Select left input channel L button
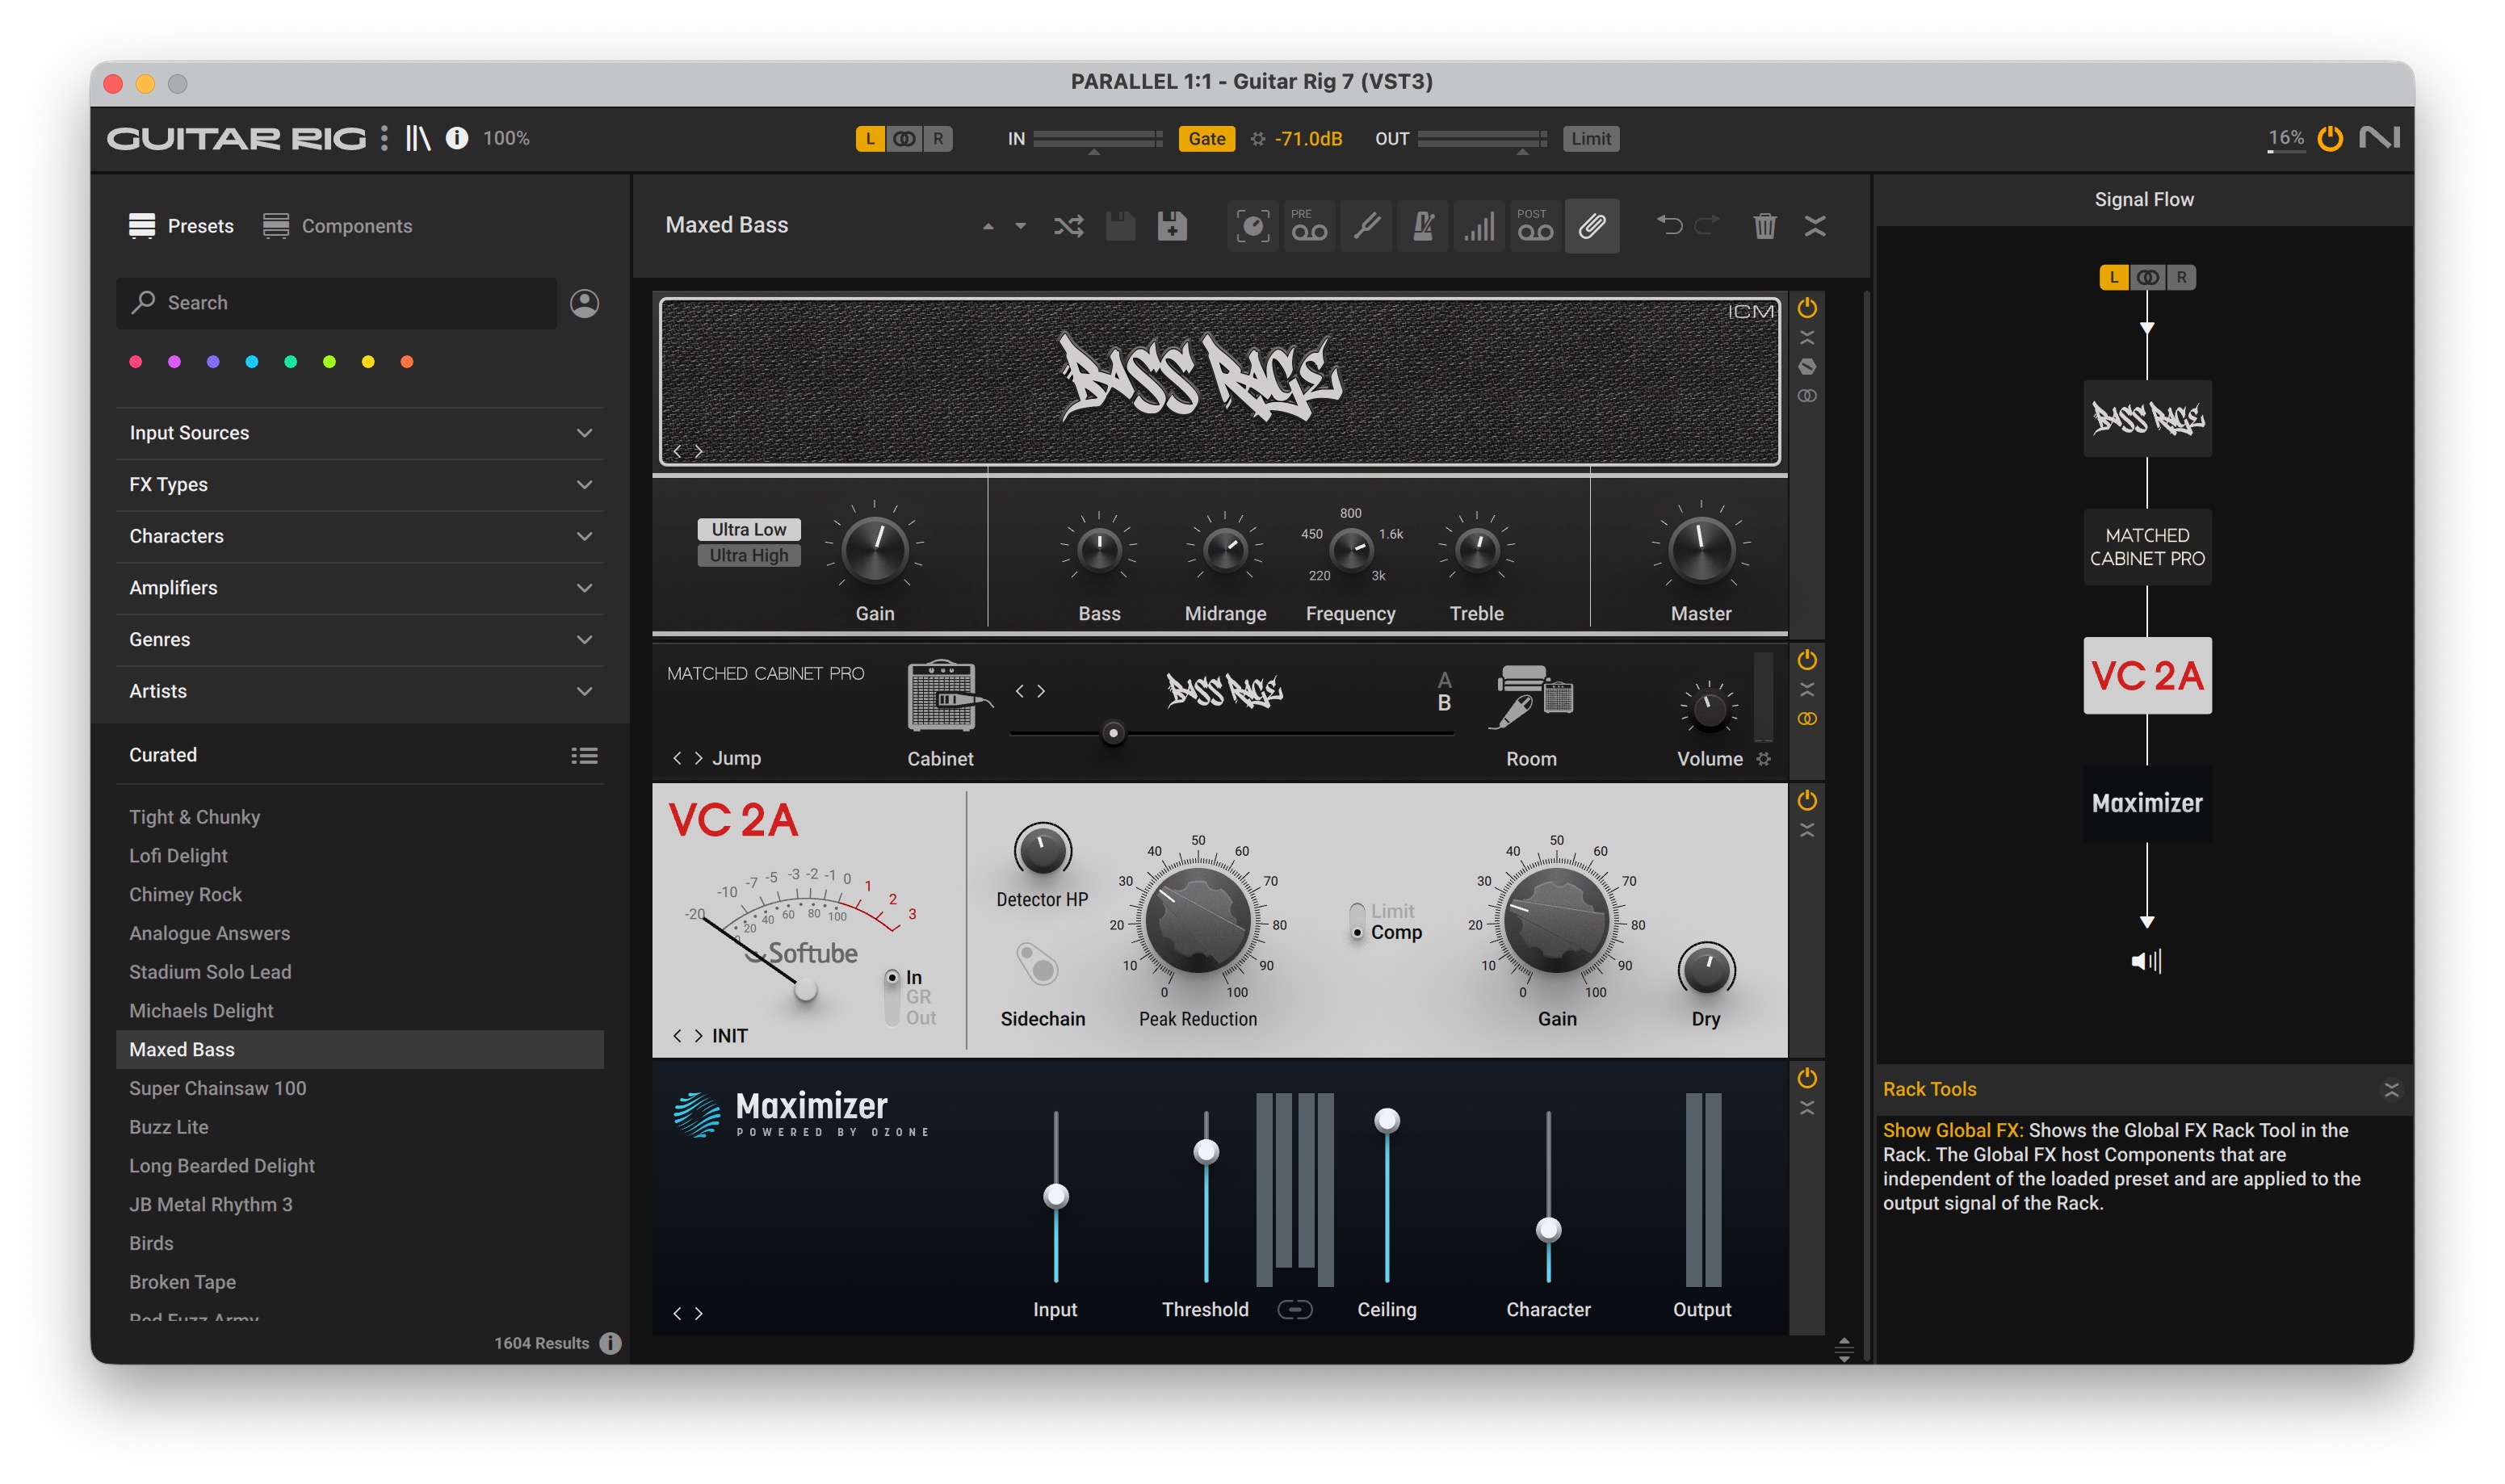Viewport: 2505px width, 1484px height. click(x=870, y=139)
